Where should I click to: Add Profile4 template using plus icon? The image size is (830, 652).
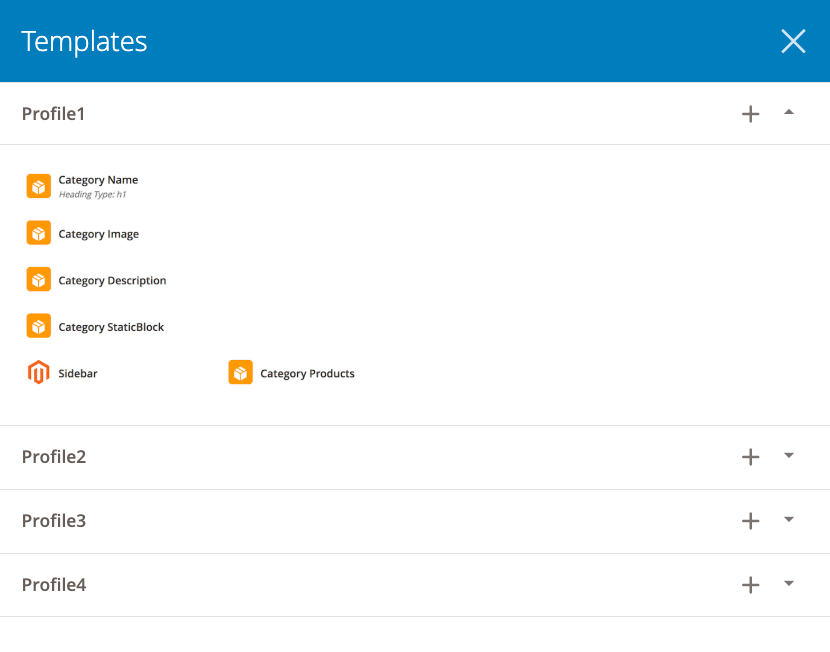coord(750,585)
